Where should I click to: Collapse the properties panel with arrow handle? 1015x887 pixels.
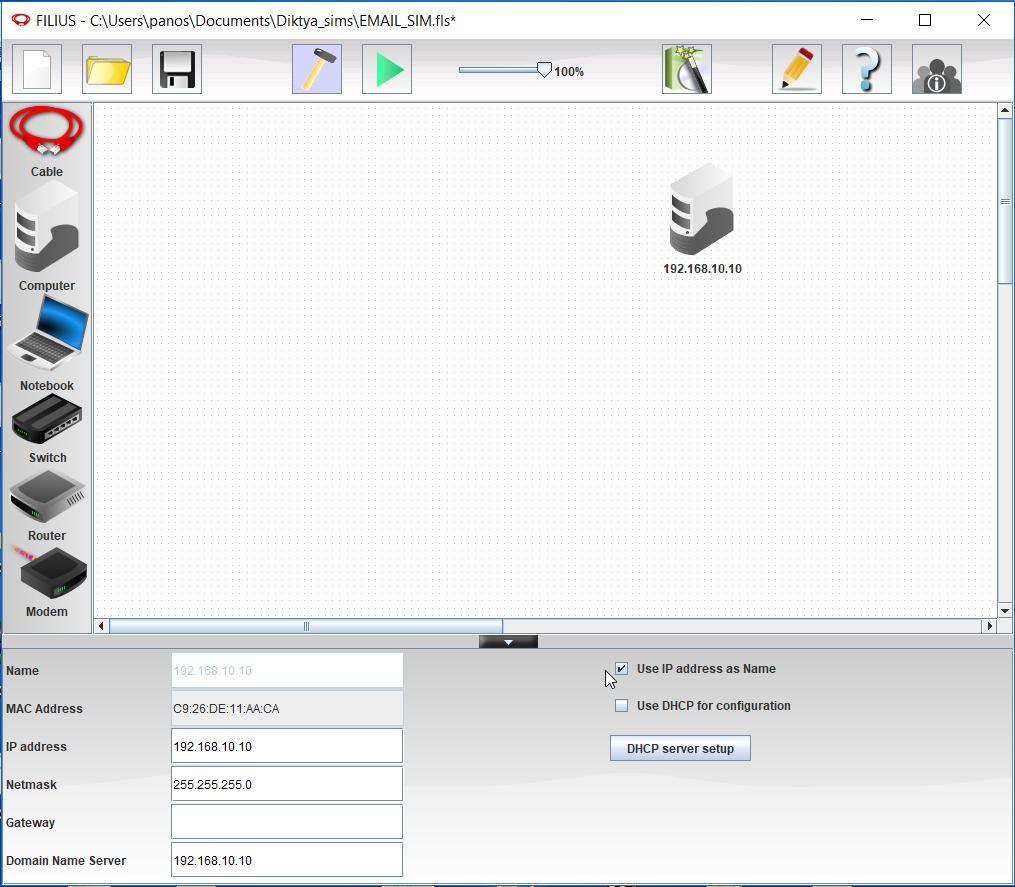pyautogui.click(x=508, y=642)
